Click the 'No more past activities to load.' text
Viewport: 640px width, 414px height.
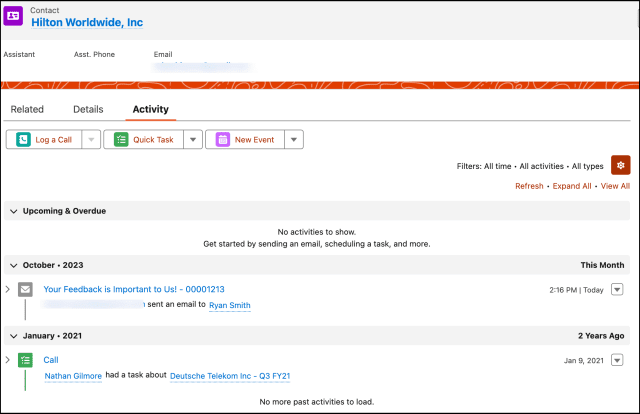click(x=317, y=402)
